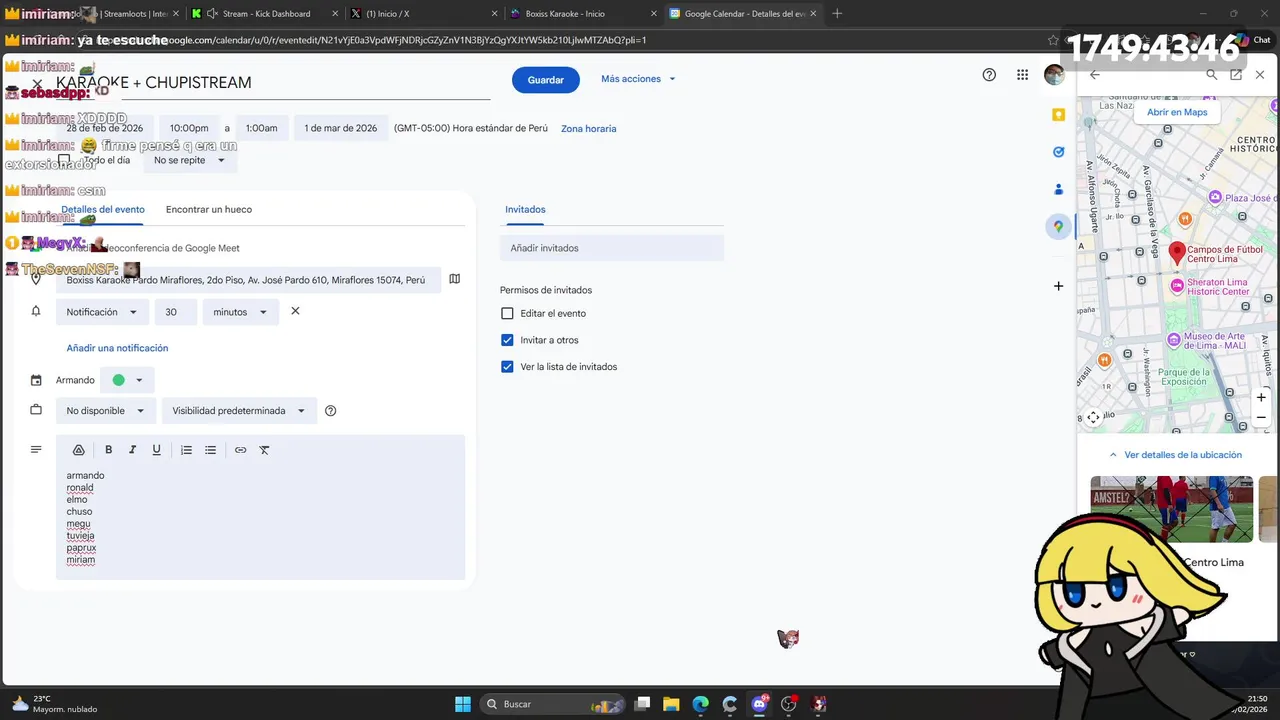This screenshot has height=720, width=1280.
Task: Open Google Calendar help menu
Action: coord(989,75)
